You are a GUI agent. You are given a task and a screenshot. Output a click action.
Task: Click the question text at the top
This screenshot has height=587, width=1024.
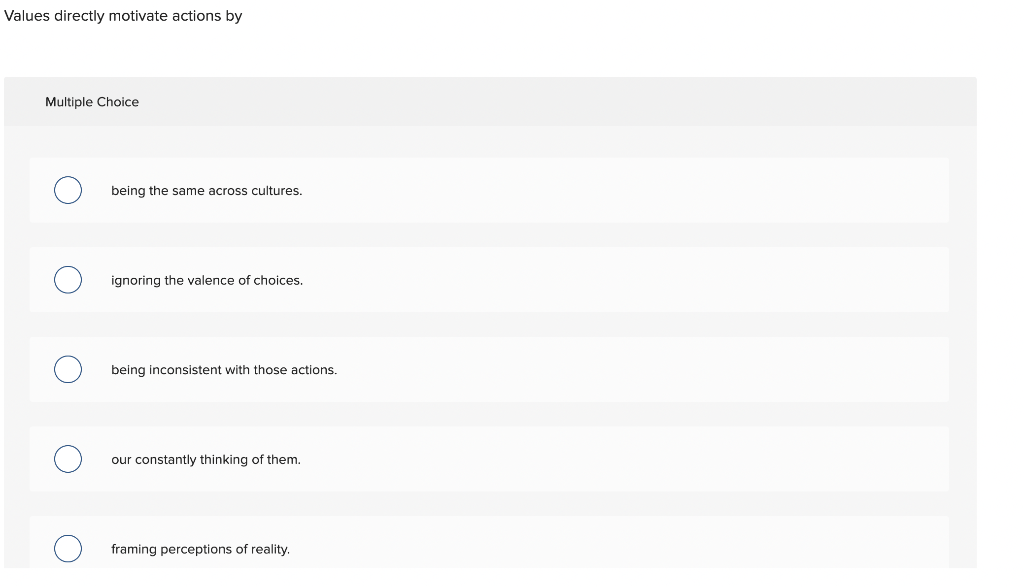point(123,16)
